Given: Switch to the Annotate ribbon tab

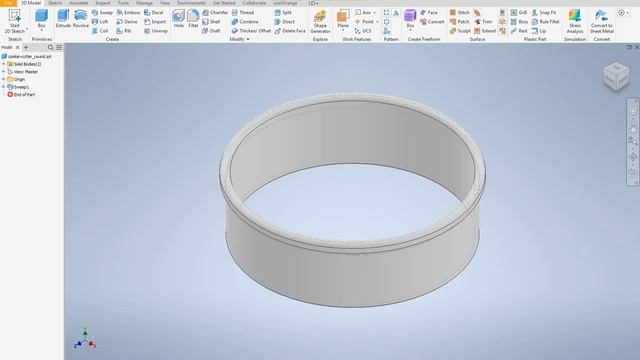Looking at the screenshot, I should coord(78,3).
